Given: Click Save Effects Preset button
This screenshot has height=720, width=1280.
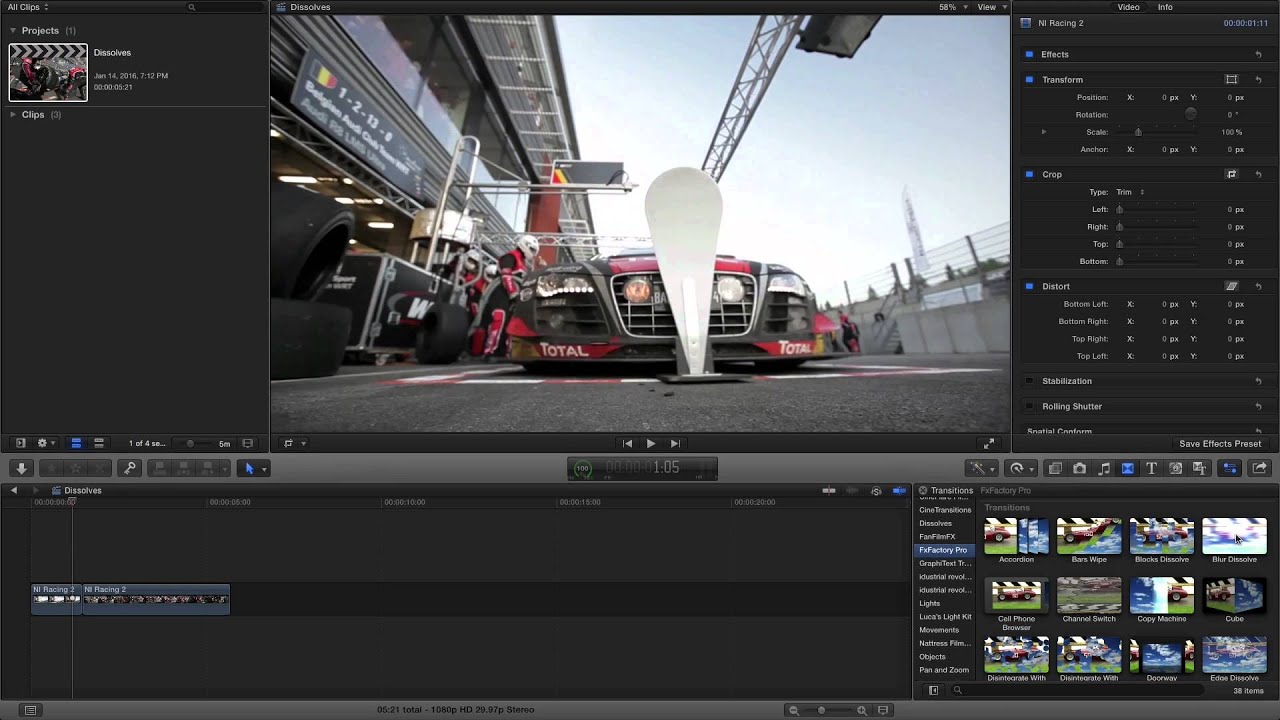Looking at the screenshot, I should 1220,444.
